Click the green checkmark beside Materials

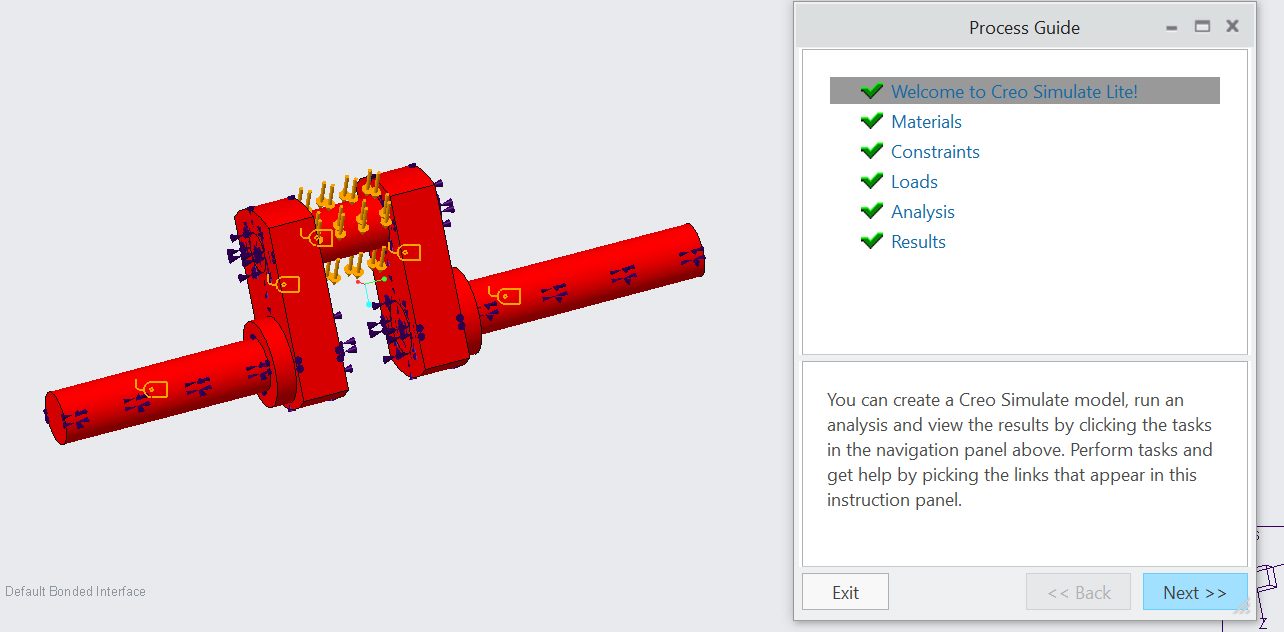point(871,121)
